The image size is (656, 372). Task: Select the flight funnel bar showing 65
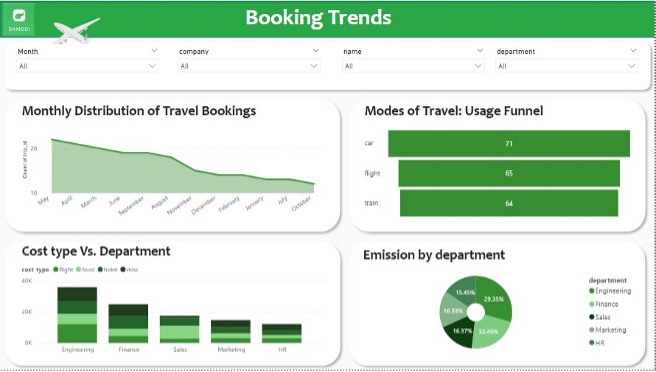pyautogui.click(x=509, y=173)
